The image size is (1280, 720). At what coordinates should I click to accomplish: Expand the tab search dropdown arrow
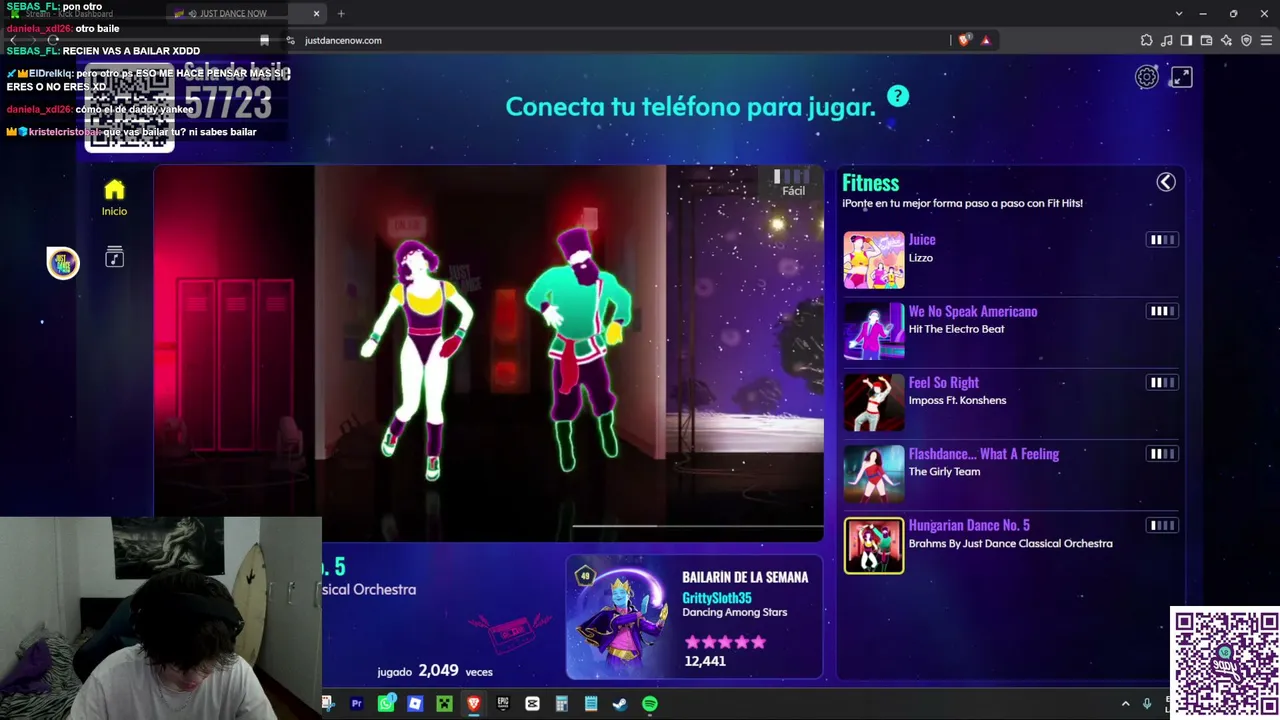[1179, 14]
